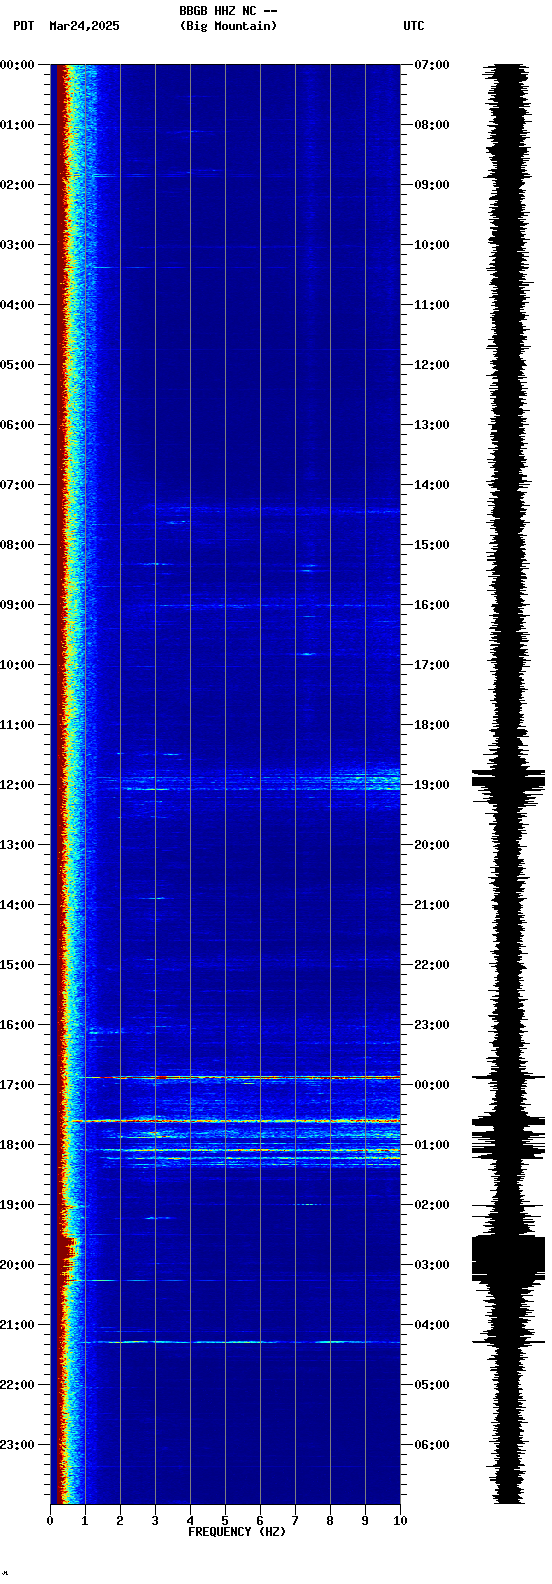Click the 'PDT' timezone label
The height and width of the screenshot is (1584, 552).
point(24,26)
